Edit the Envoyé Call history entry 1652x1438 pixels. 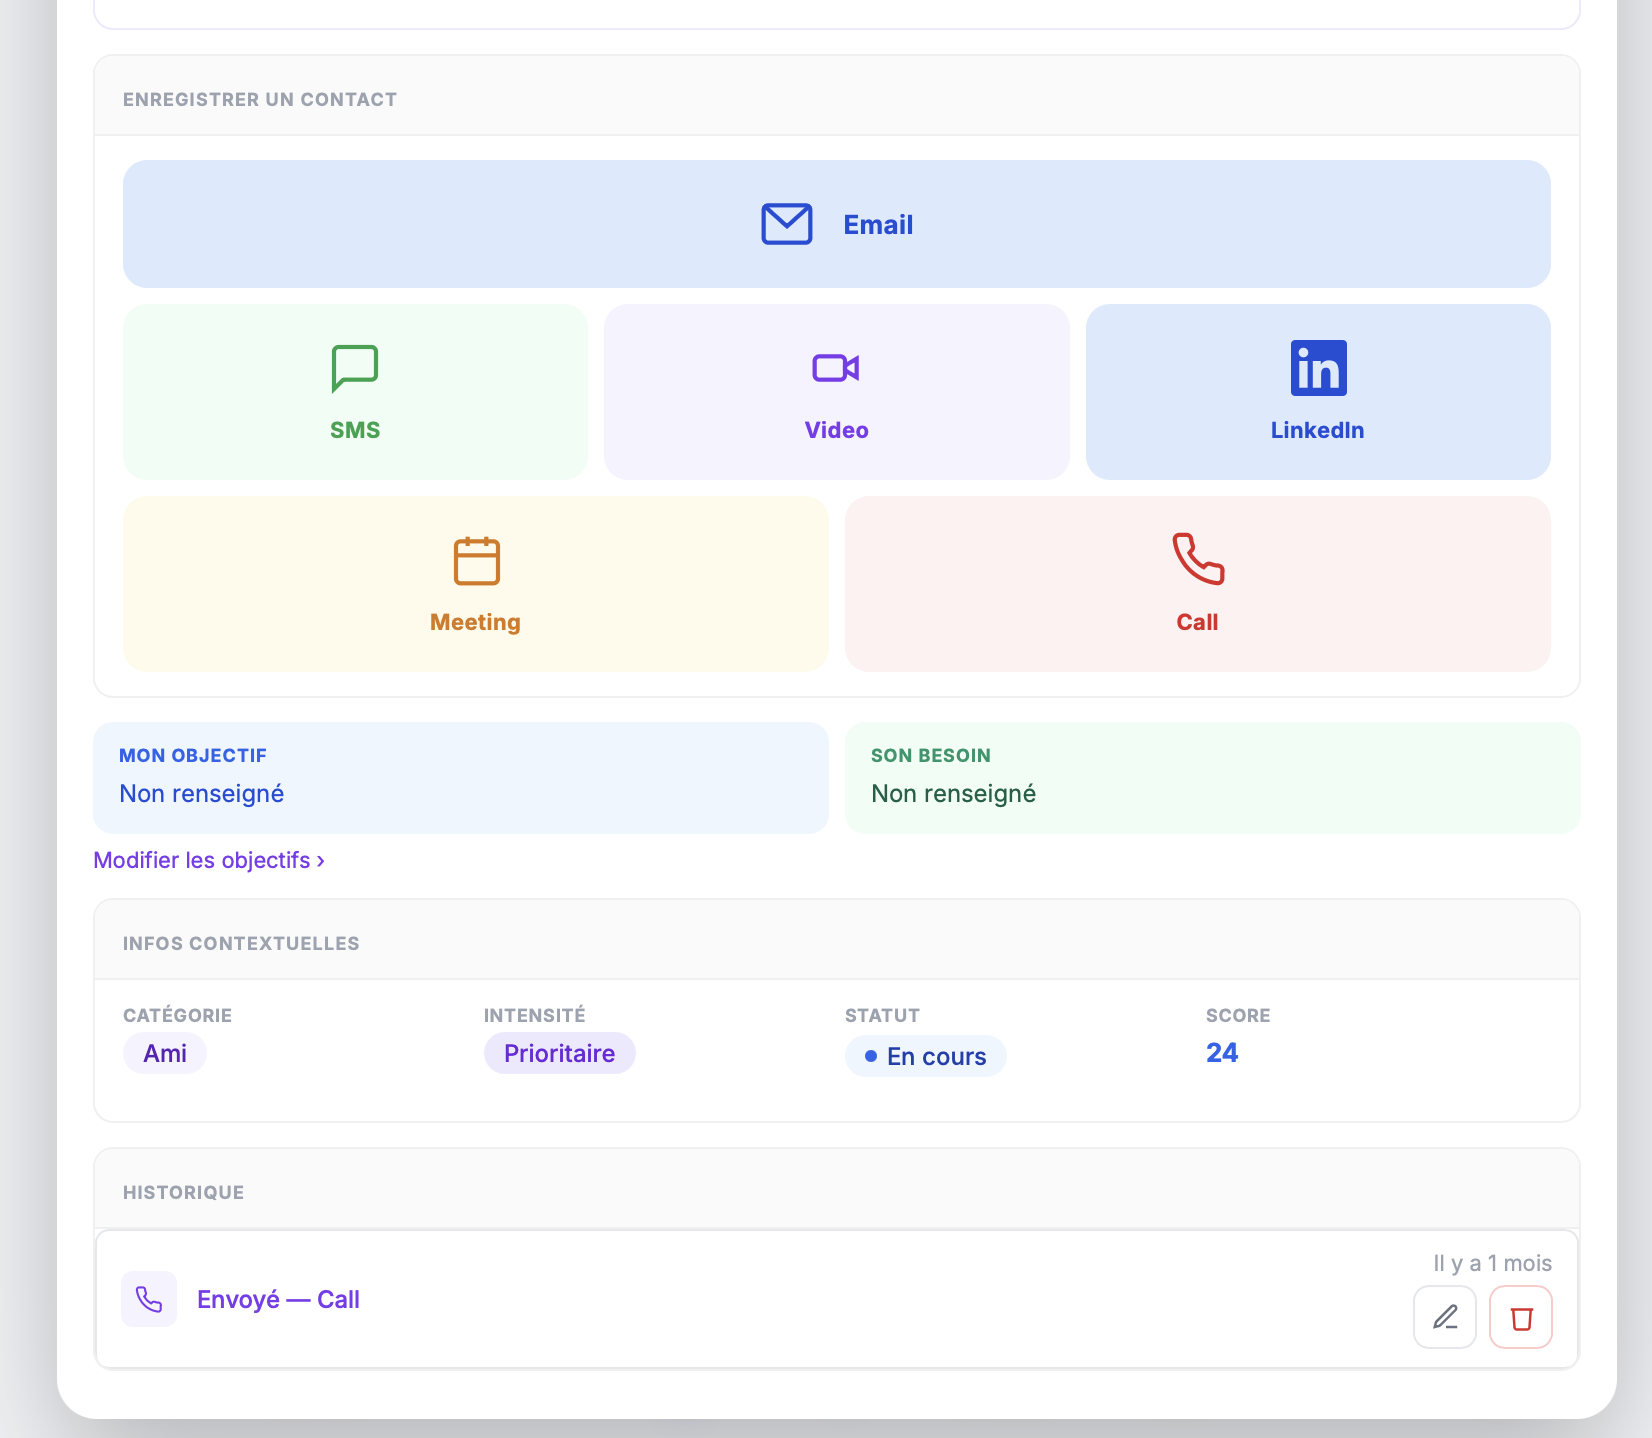click(x=1444, y=1317)
